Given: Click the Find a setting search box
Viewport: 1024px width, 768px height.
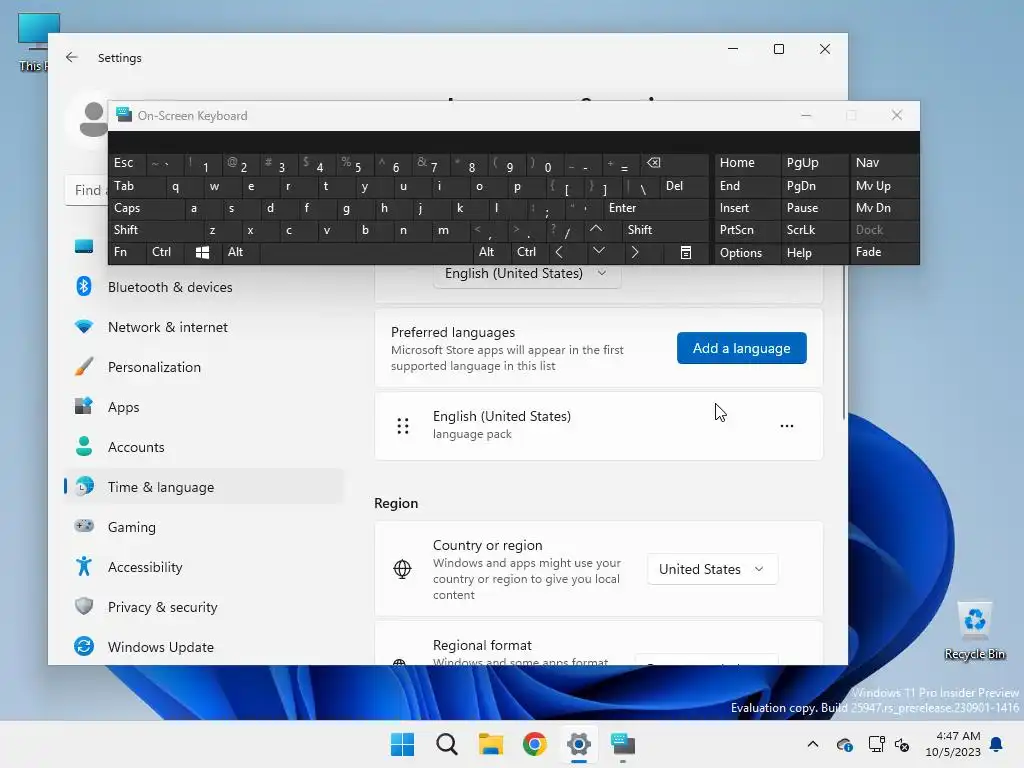Looking at the screenshot, I should [x=87, y=190].
